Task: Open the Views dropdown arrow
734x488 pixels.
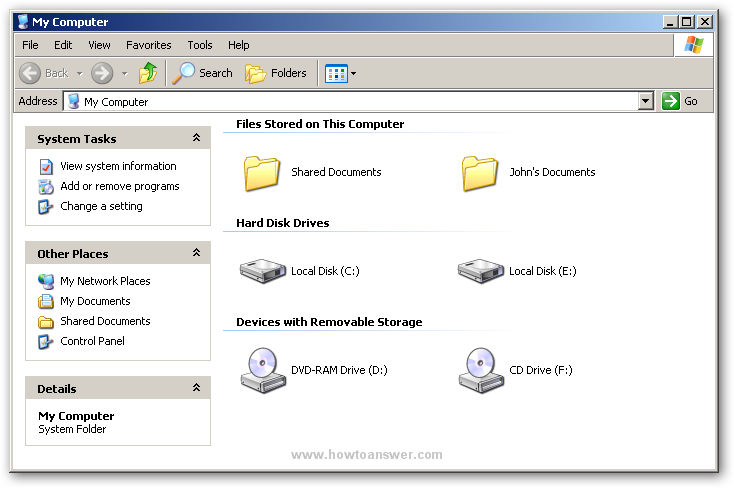Action: pyautogui.click(x=353, y=74)
